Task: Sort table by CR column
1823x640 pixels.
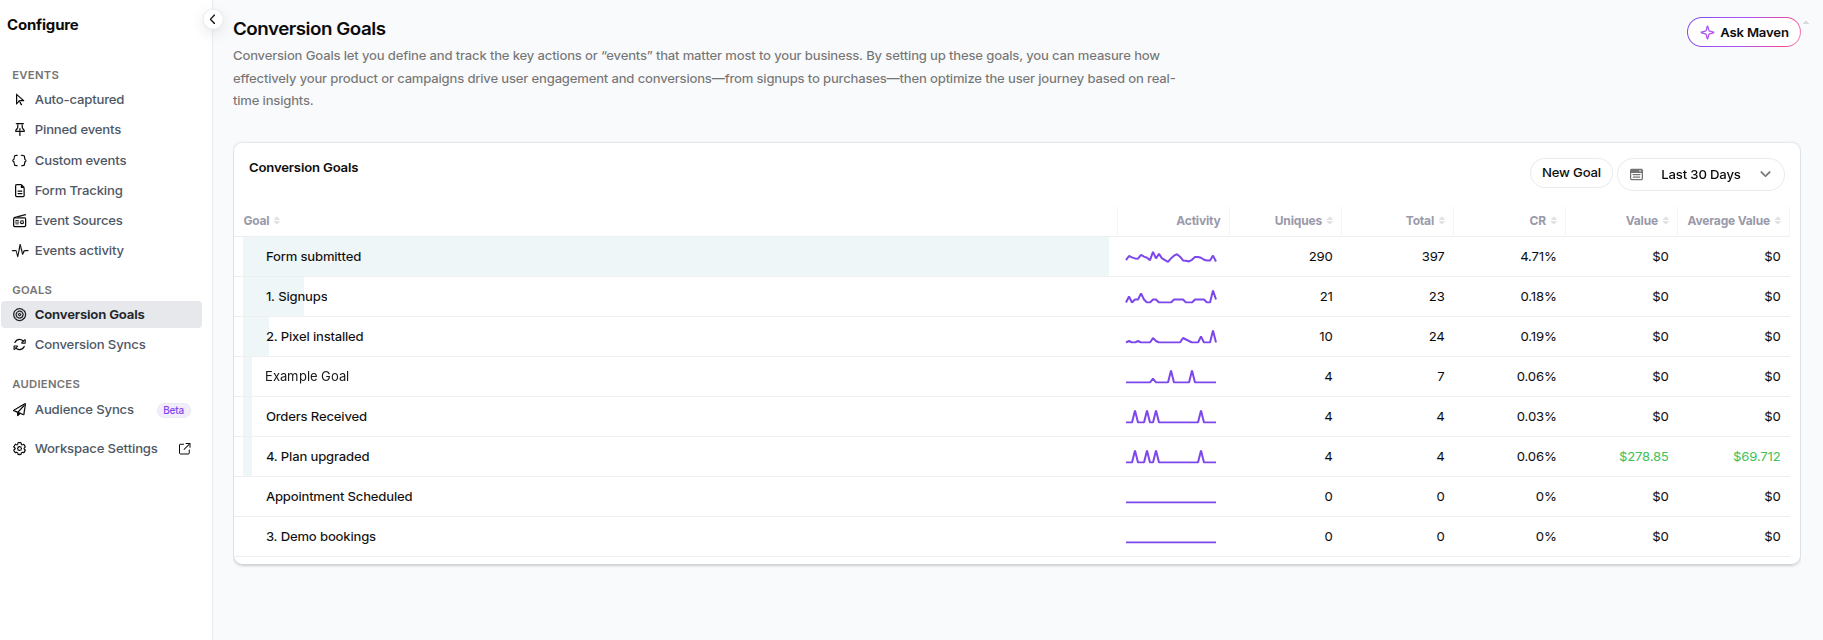Action: coord(1543,221)
